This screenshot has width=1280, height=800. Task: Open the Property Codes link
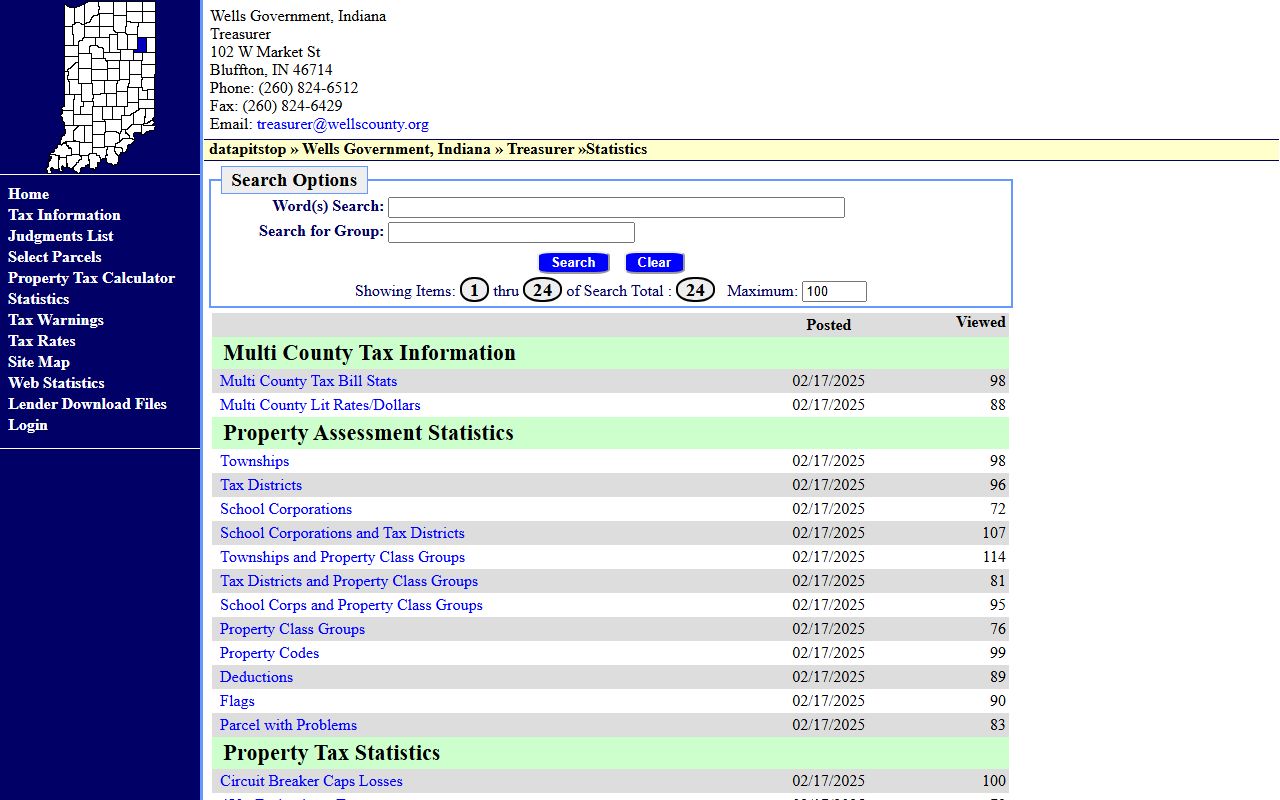(x=269, y=653)
